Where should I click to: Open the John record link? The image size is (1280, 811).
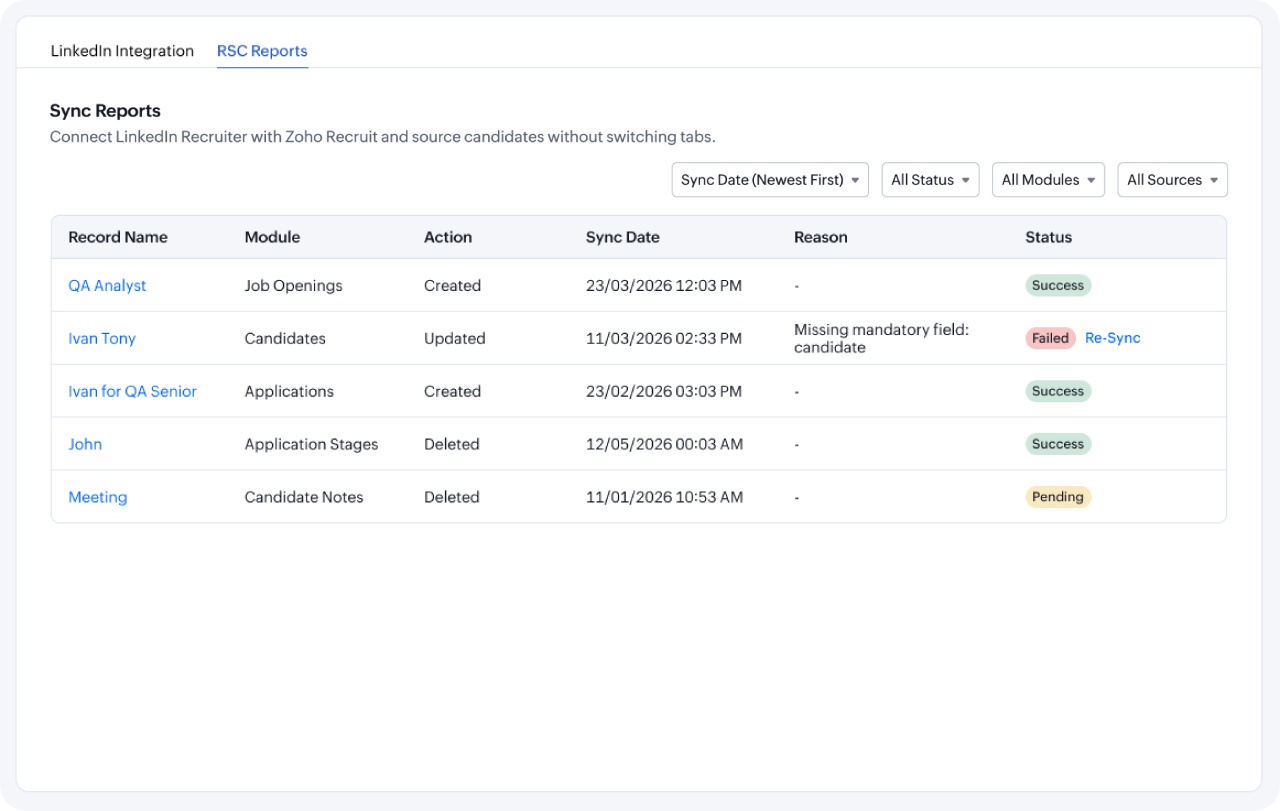click(x=85, y=445)
